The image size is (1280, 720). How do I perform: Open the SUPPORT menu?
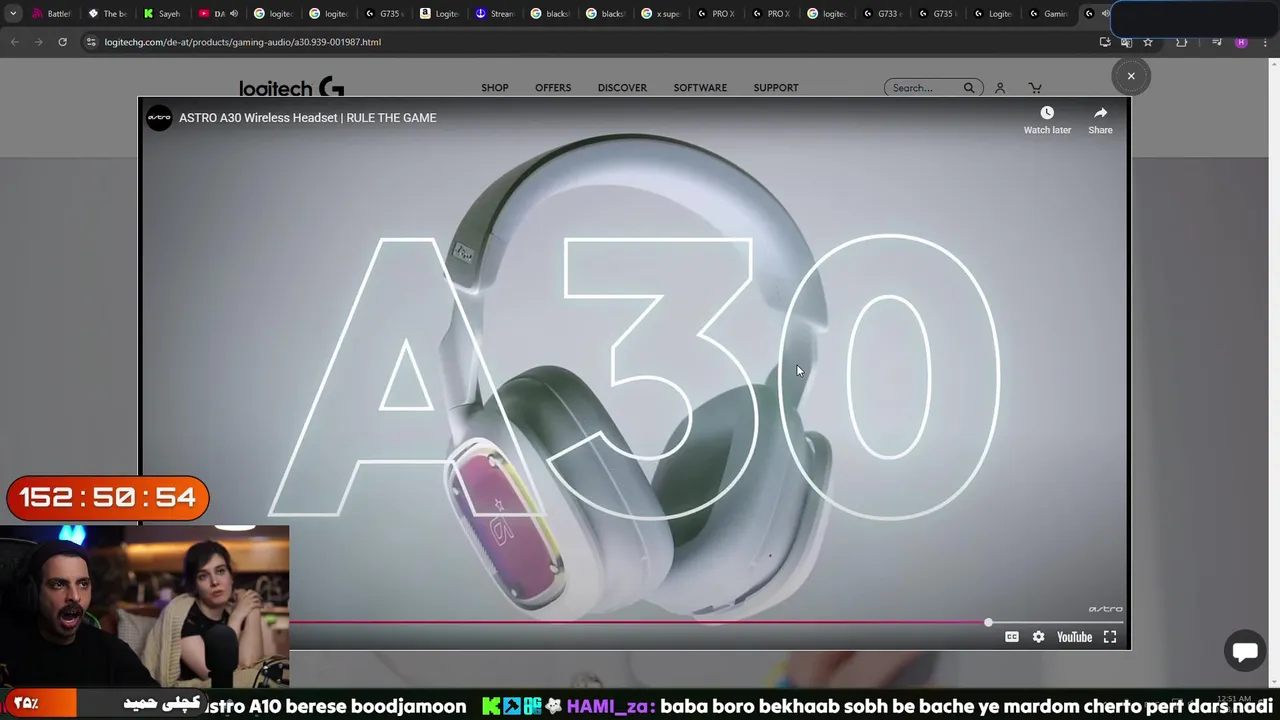coord(776,88)
